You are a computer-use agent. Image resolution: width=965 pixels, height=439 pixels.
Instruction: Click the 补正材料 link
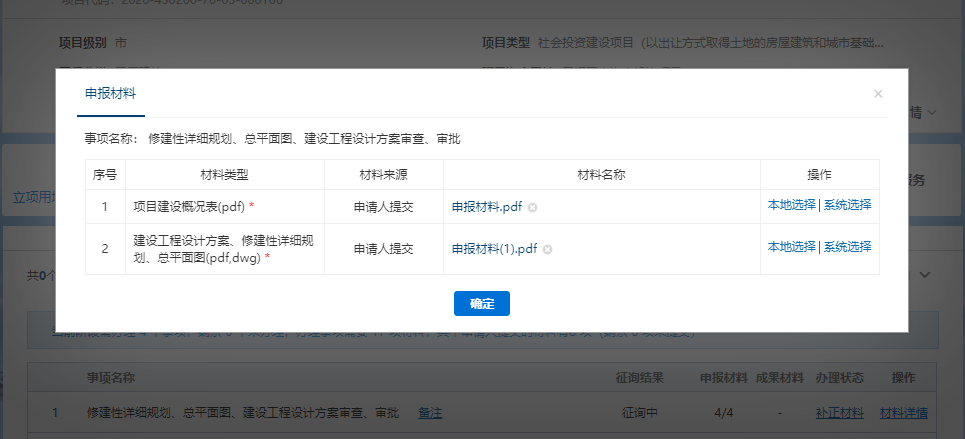tap(839, 413)
